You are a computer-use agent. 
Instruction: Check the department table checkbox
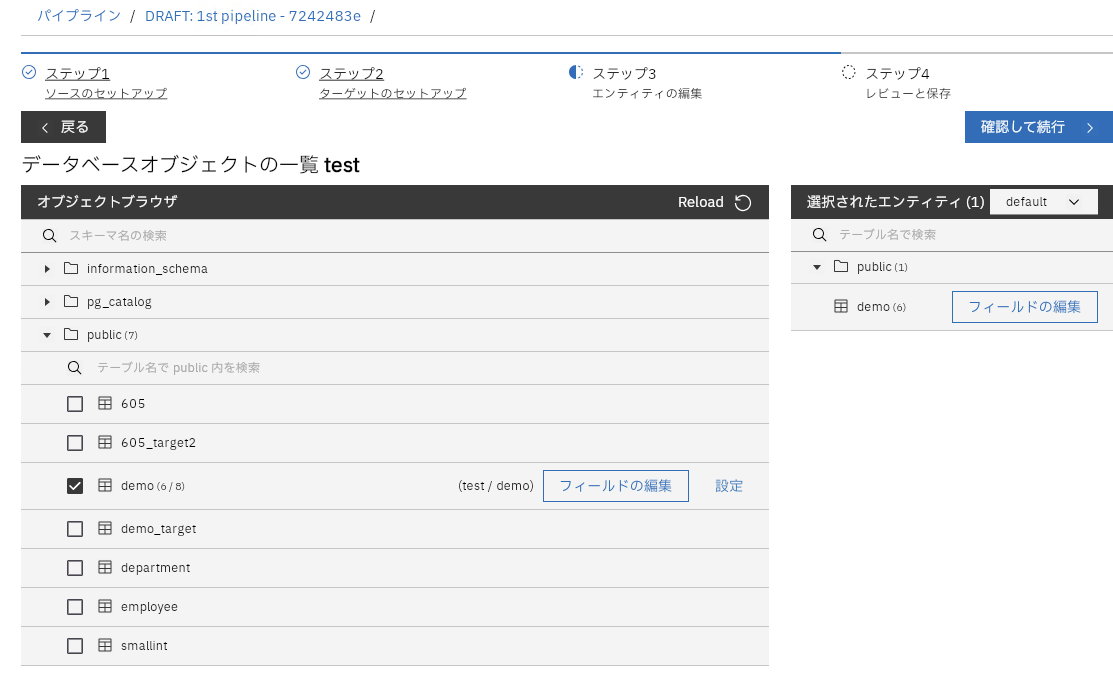click(x=75, y=568)
